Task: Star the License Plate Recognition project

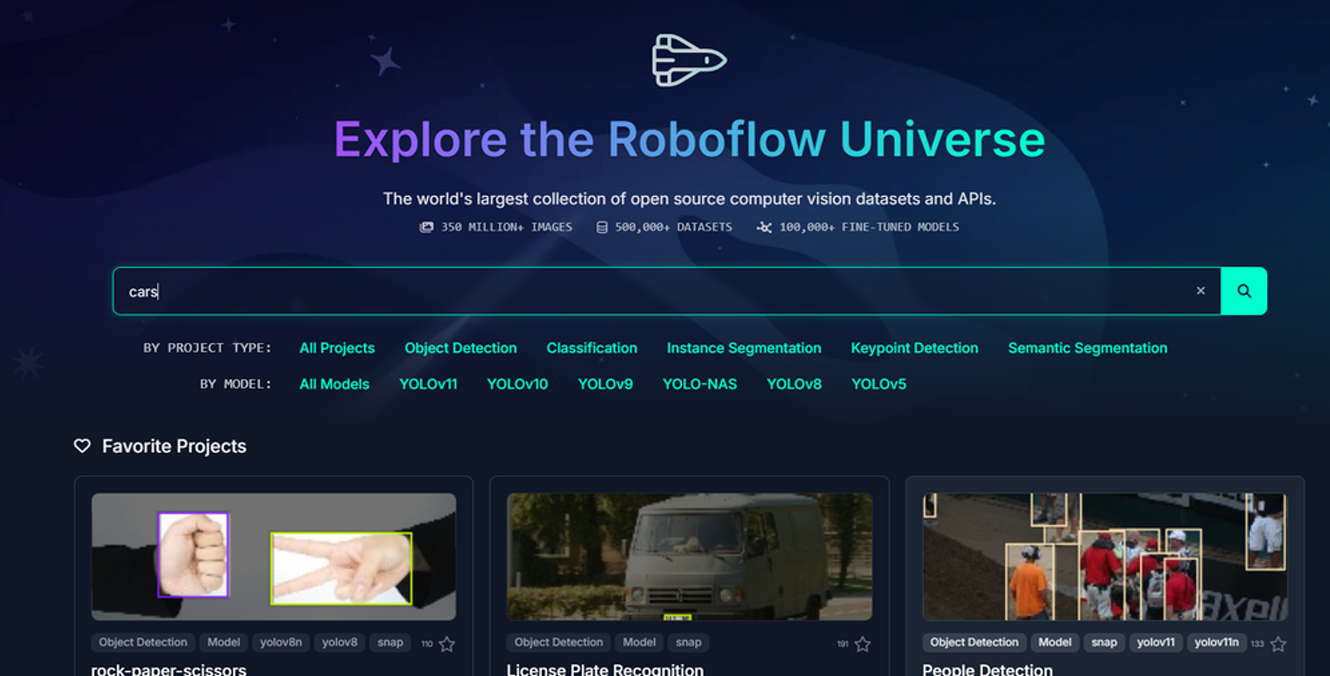Action: tap(862, 644)
